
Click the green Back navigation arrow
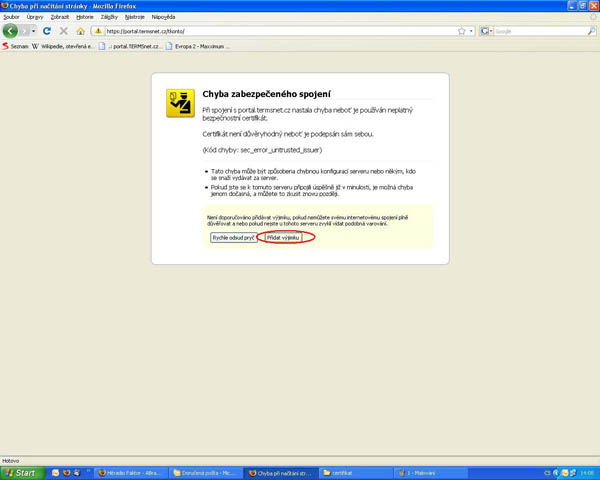(11, 31)
